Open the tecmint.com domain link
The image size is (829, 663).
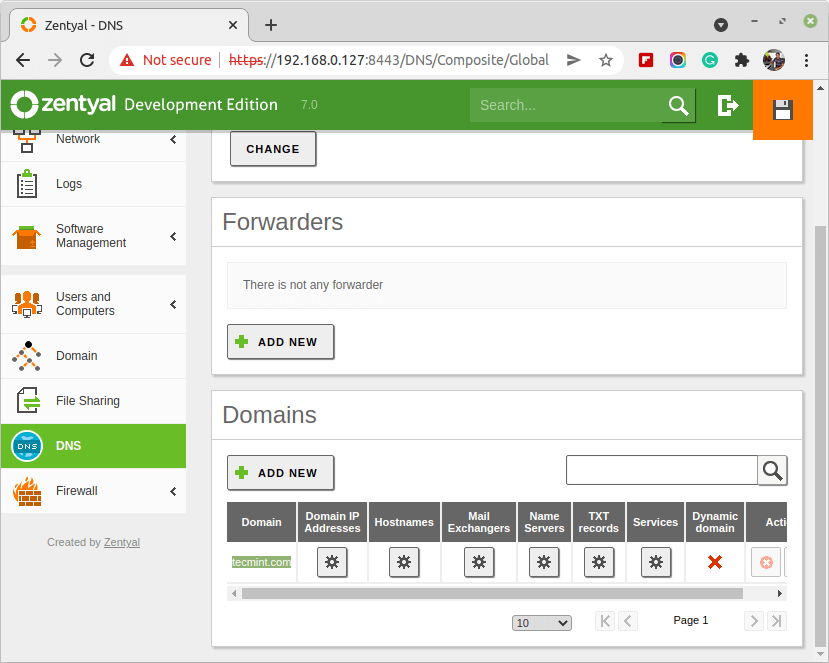click(261, 562)
